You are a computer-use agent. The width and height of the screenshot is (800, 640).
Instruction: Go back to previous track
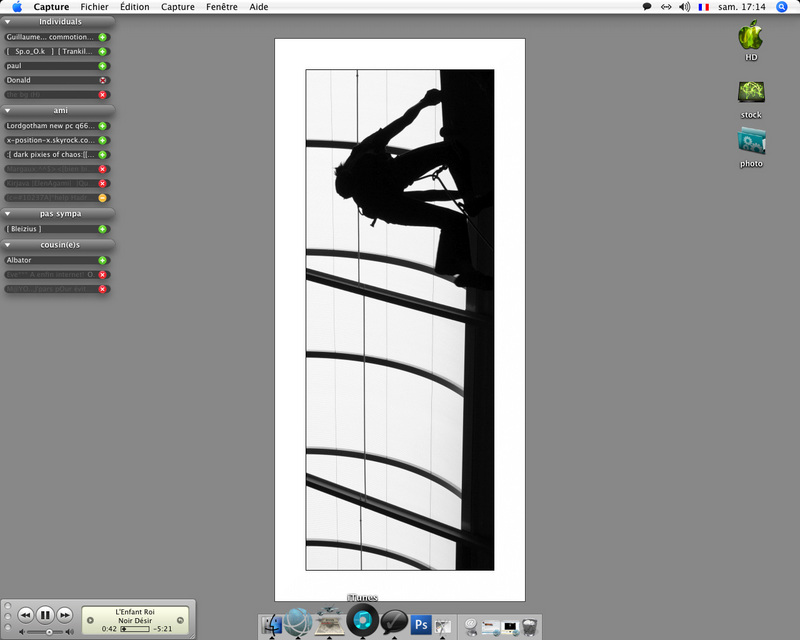(x=26, y=615)
